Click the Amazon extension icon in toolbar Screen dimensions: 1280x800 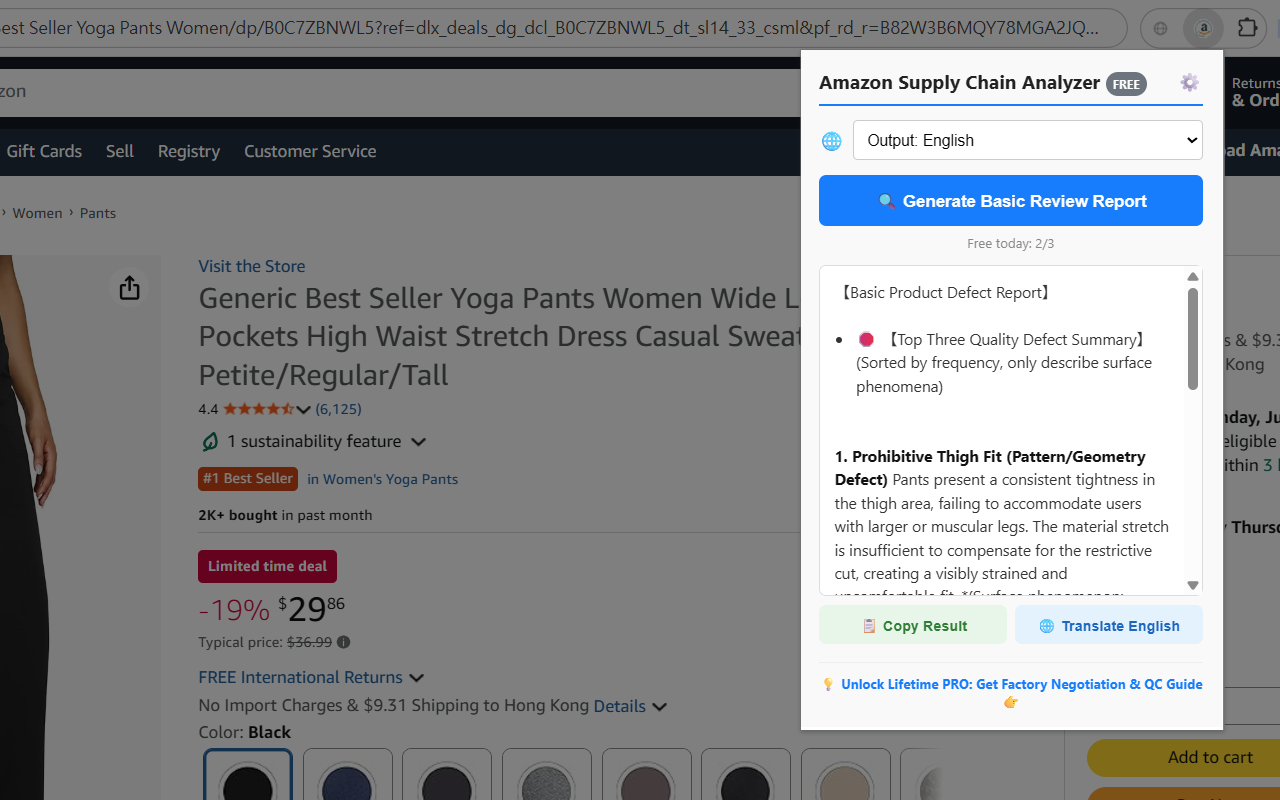(x=1204, y=28)
